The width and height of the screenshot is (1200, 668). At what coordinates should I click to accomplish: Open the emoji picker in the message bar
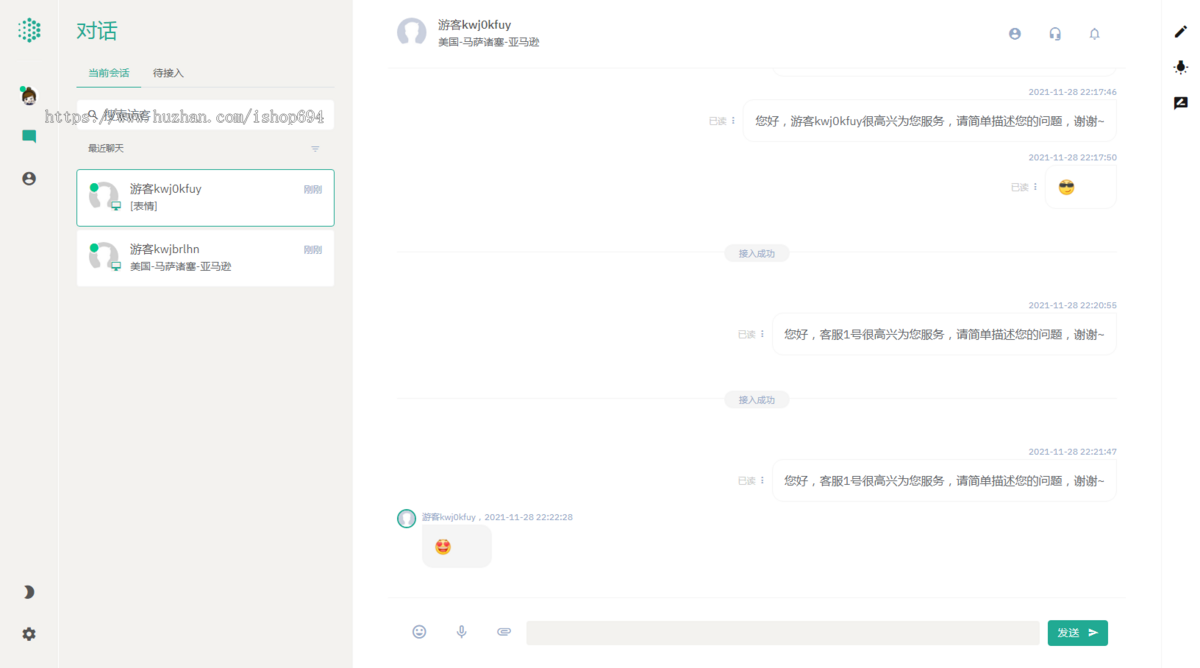tap(419, 631)
